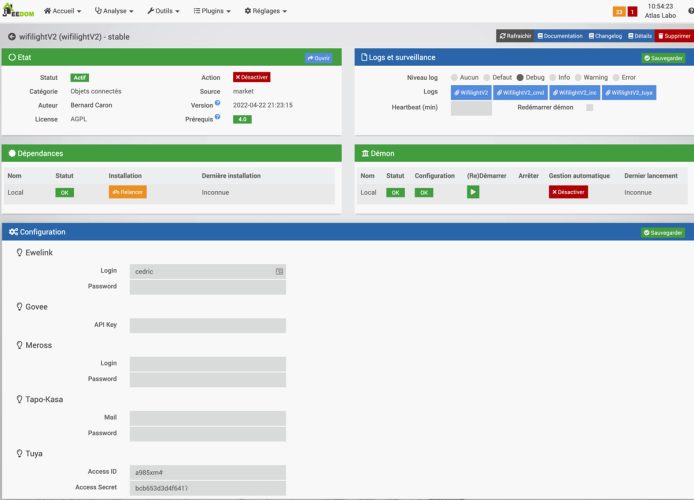Click the red Supprimer button

point(674,36)
